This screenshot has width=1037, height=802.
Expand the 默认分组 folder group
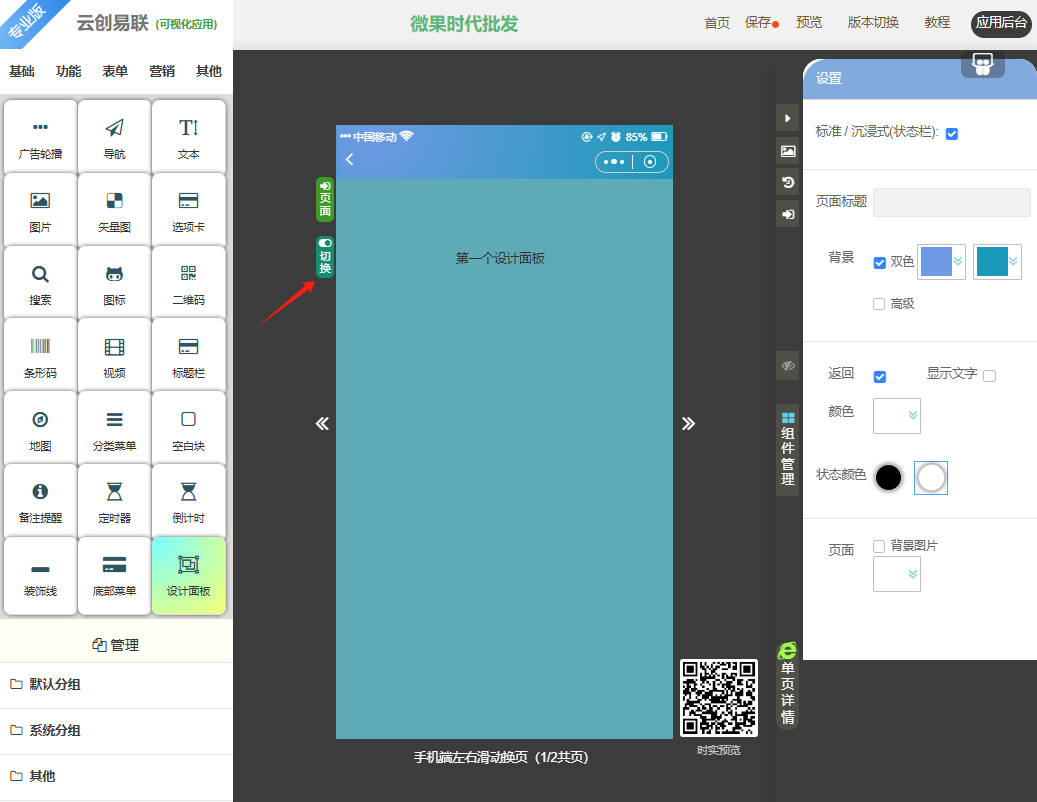55,685
